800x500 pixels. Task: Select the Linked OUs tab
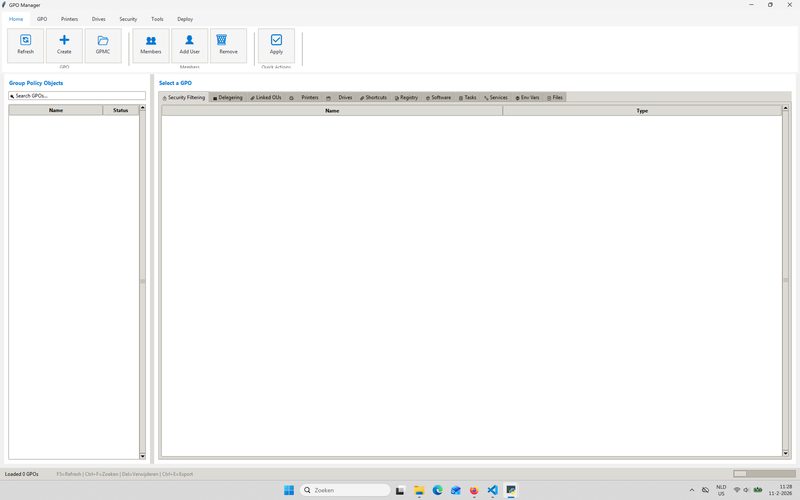tap(266, 97)
